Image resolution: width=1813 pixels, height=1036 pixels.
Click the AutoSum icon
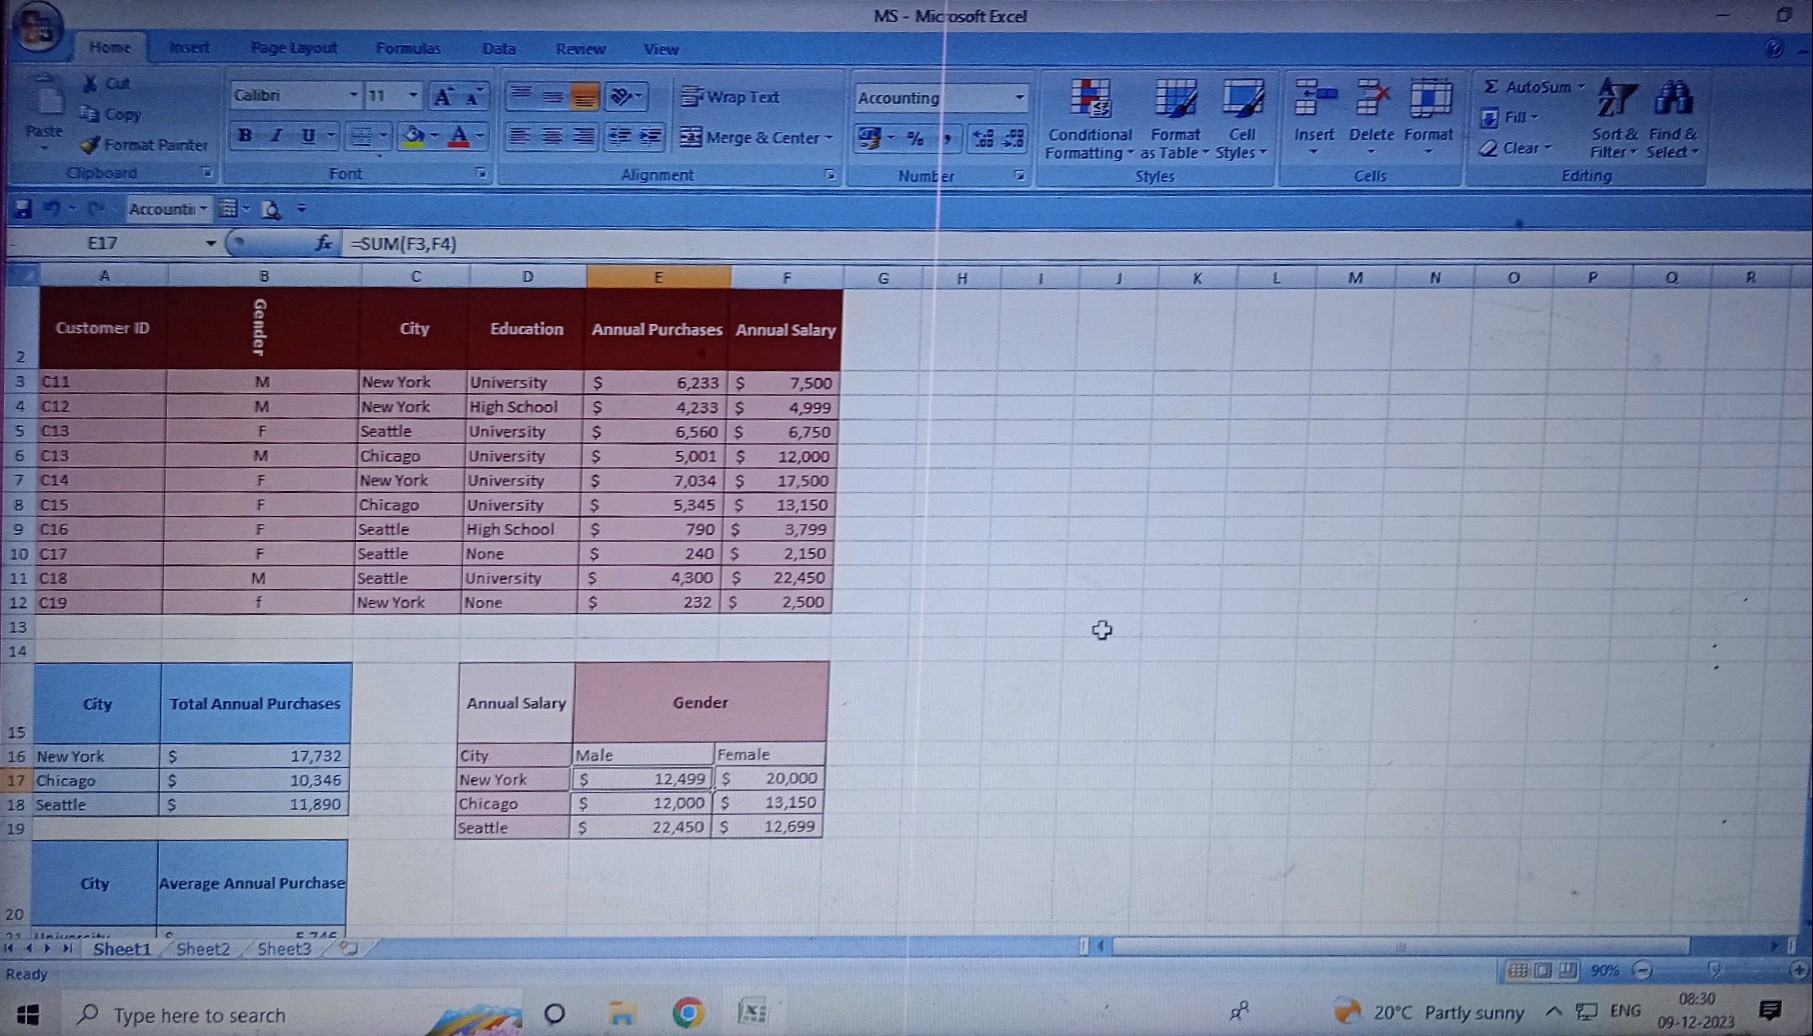tap(1491, 87)
